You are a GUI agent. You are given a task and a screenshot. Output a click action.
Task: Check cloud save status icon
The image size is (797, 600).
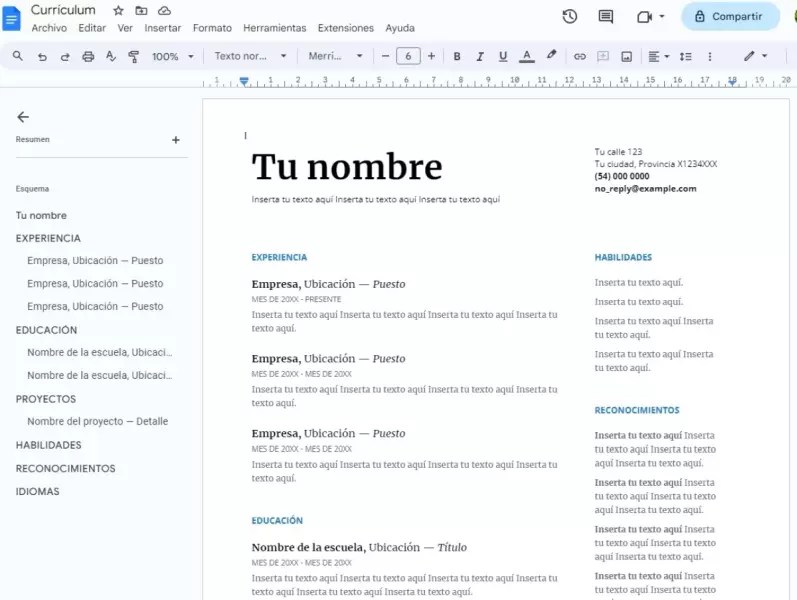[x=164, y=10]
